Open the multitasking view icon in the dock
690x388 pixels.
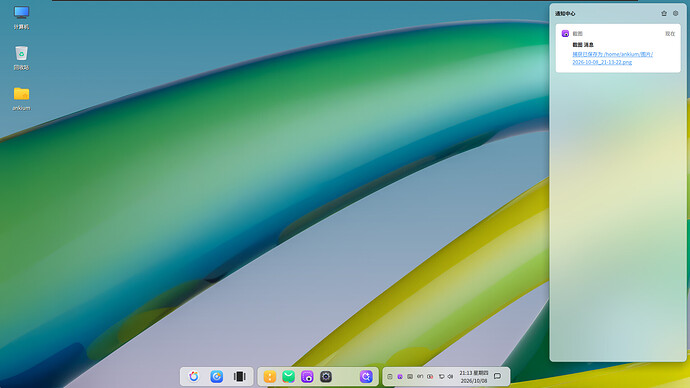[239, 376]
